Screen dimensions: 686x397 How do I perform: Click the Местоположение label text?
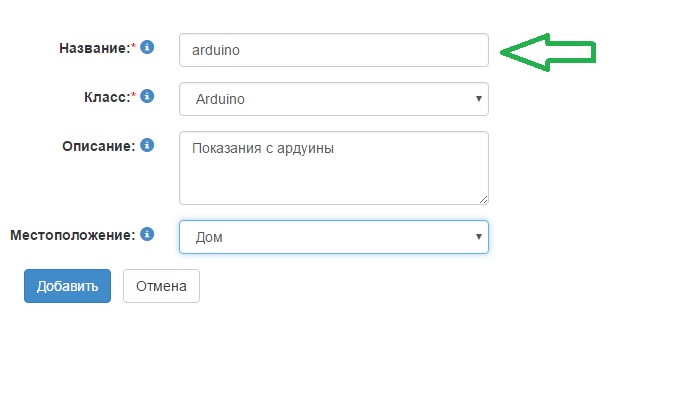coord(73,235)
